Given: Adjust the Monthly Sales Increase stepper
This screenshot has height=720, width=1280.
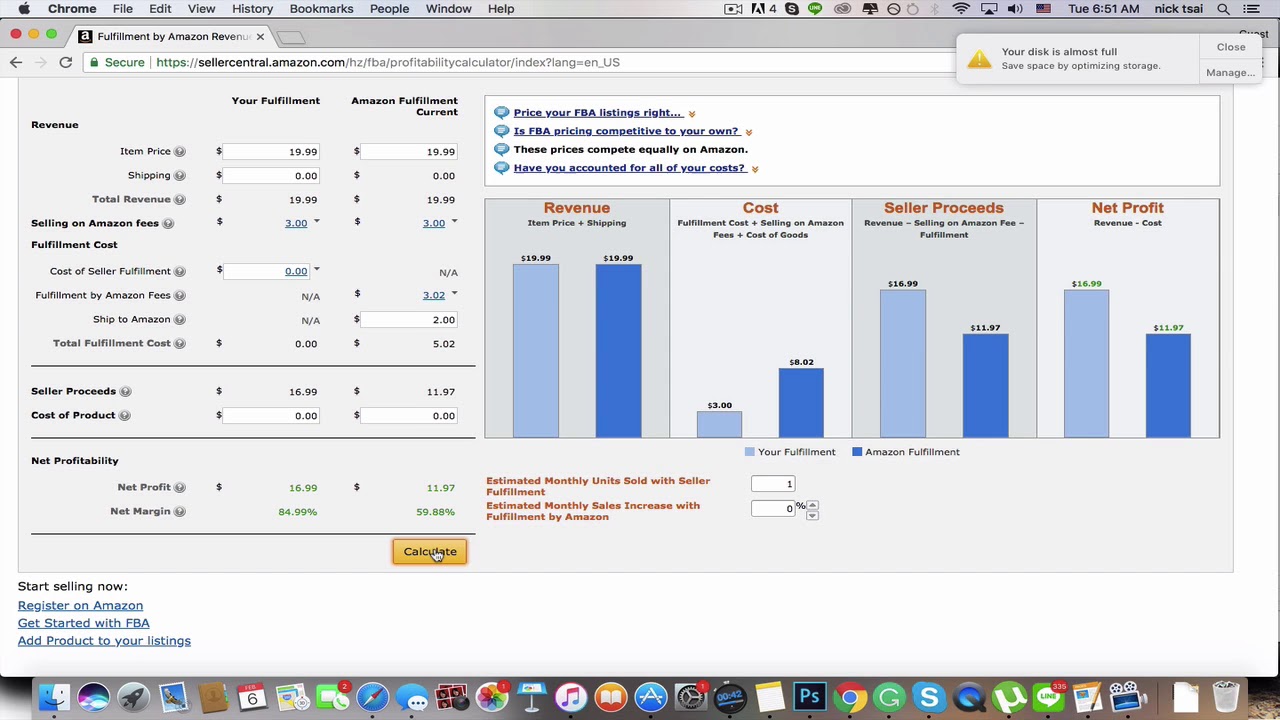Looking at the screenshot, I should coord(812,510).
